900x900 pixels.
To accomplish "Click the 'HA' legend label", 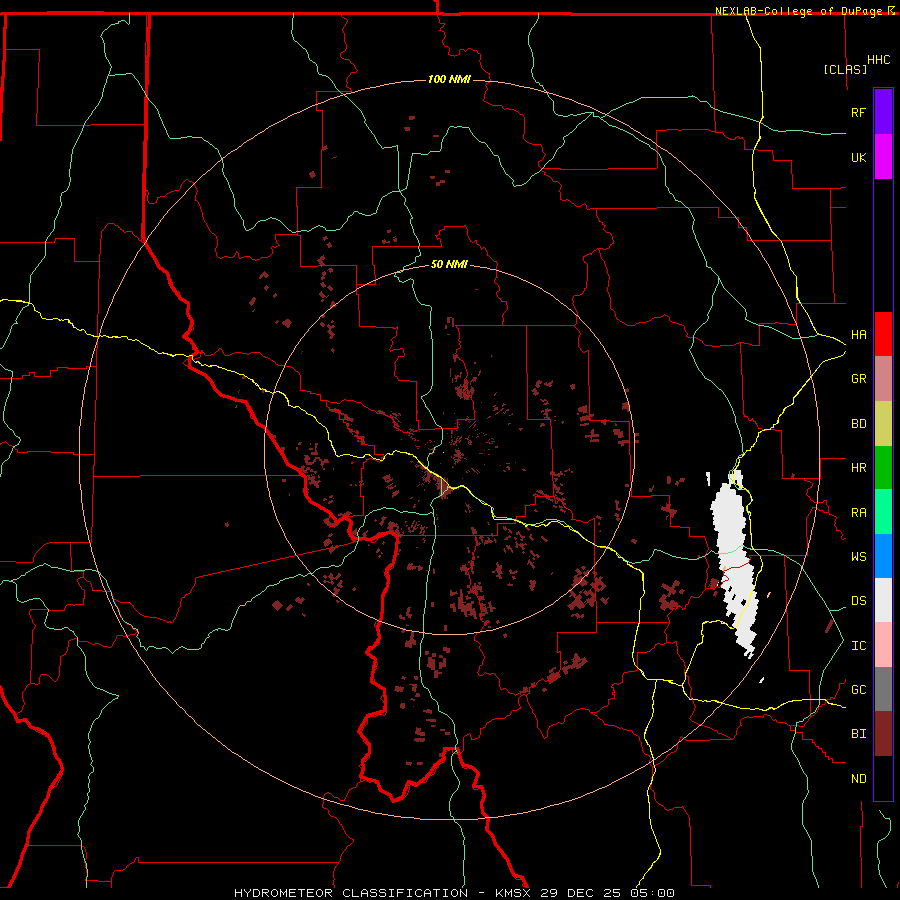I will click(x=858, y=335).
